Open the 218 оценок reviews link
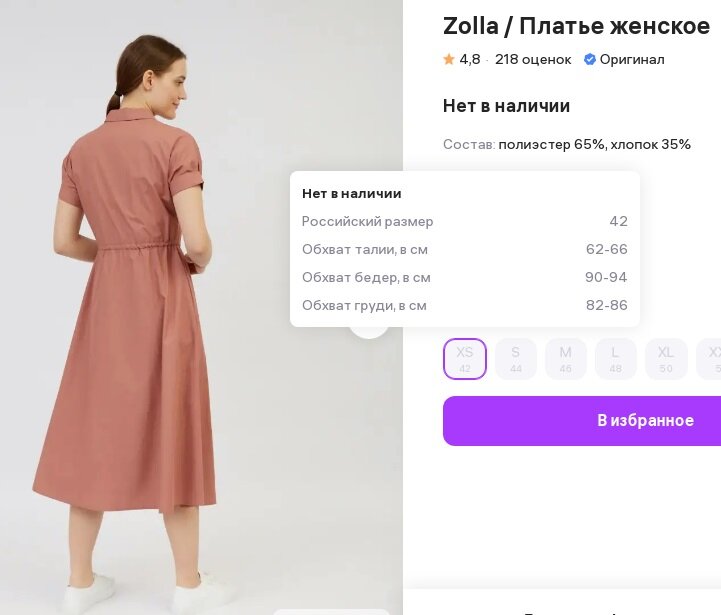Image resolution: width=721 pixels, height=615 pixels. [533, 60]
